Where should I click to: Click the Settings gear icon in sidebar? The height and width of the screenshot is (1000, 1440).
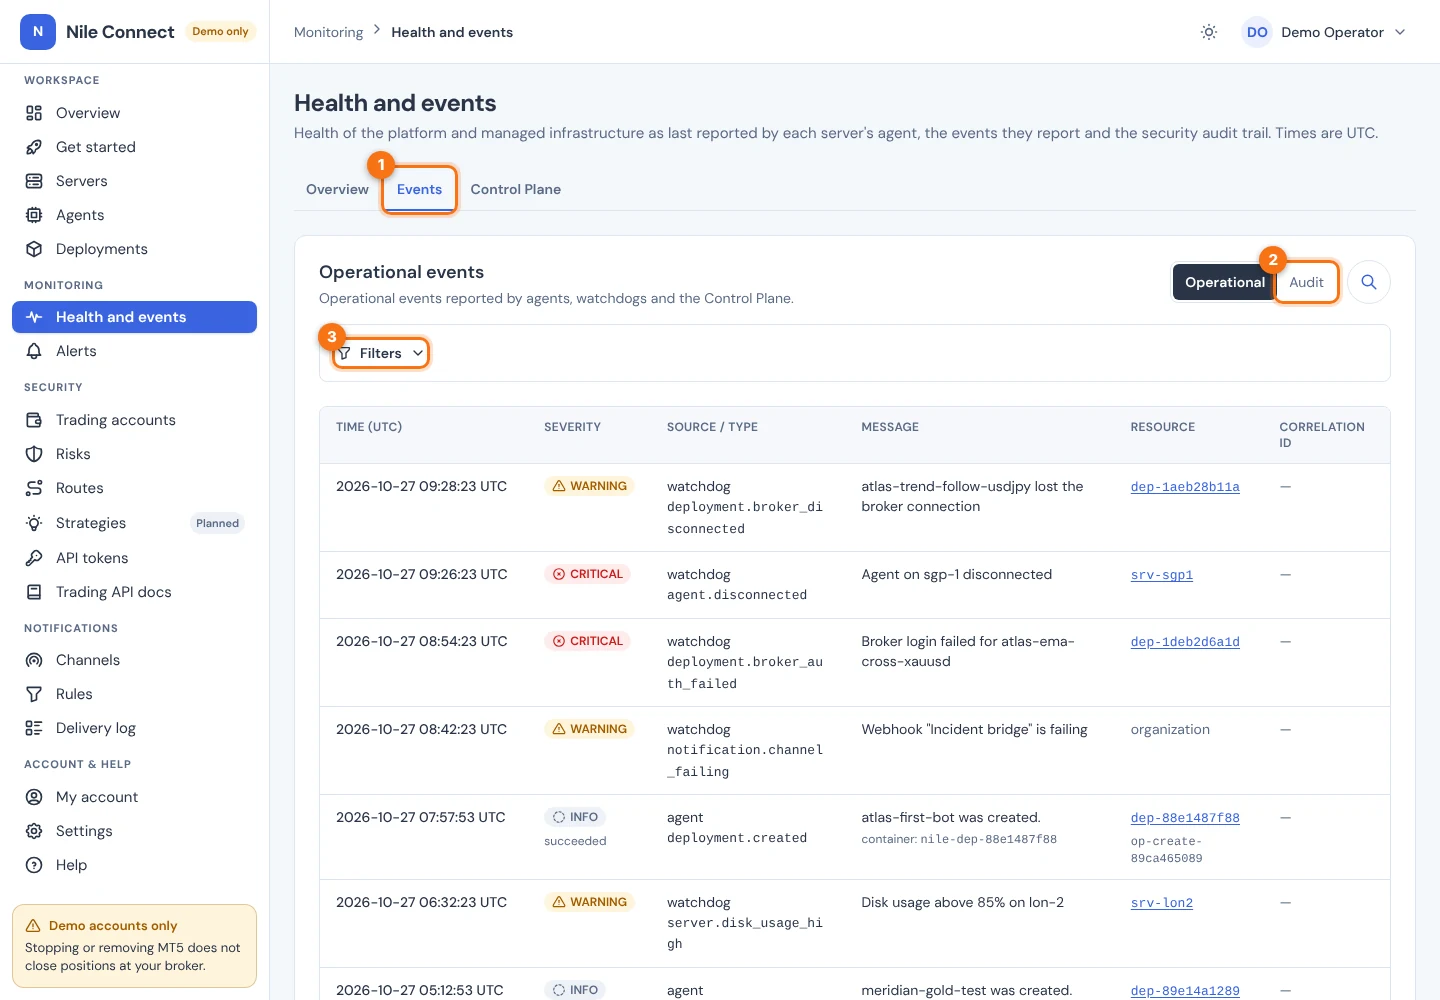click(x=34, y=831)
